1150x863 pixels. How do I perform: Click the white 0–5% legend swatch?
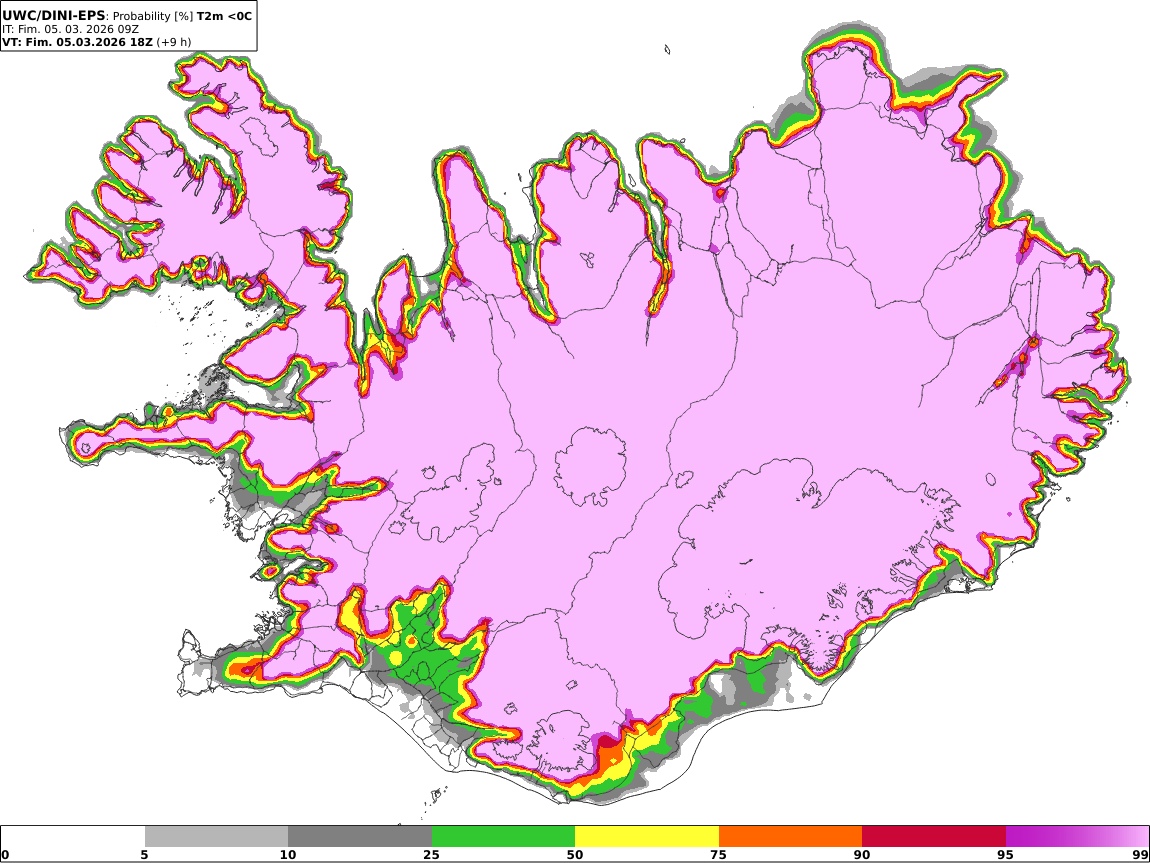tap(73, 836)
